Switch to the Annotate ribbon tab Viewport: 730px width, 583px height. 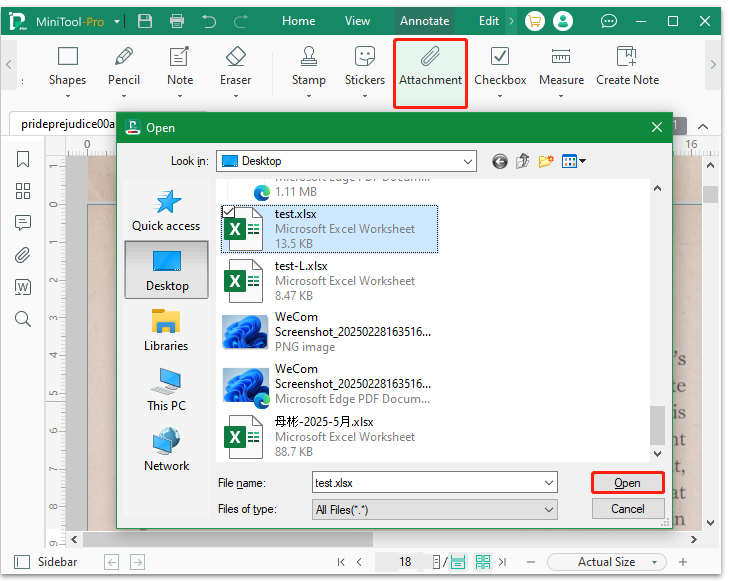click(x=425, y=21)
